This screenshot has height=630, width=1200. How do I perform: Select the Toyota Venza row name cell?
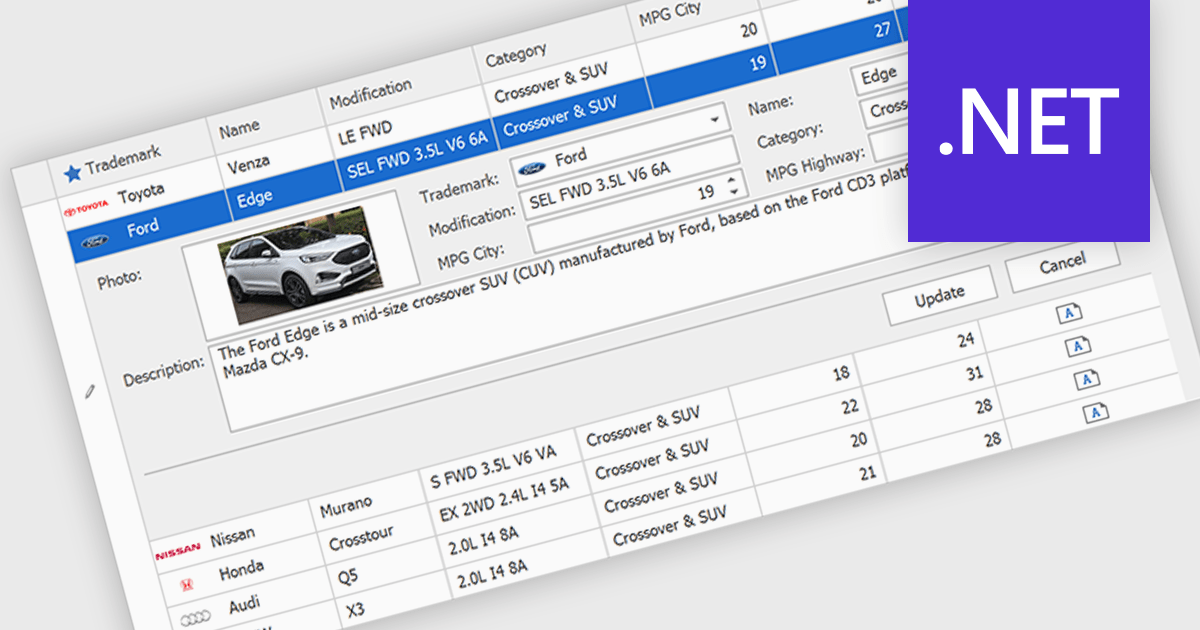click(250, 163)
